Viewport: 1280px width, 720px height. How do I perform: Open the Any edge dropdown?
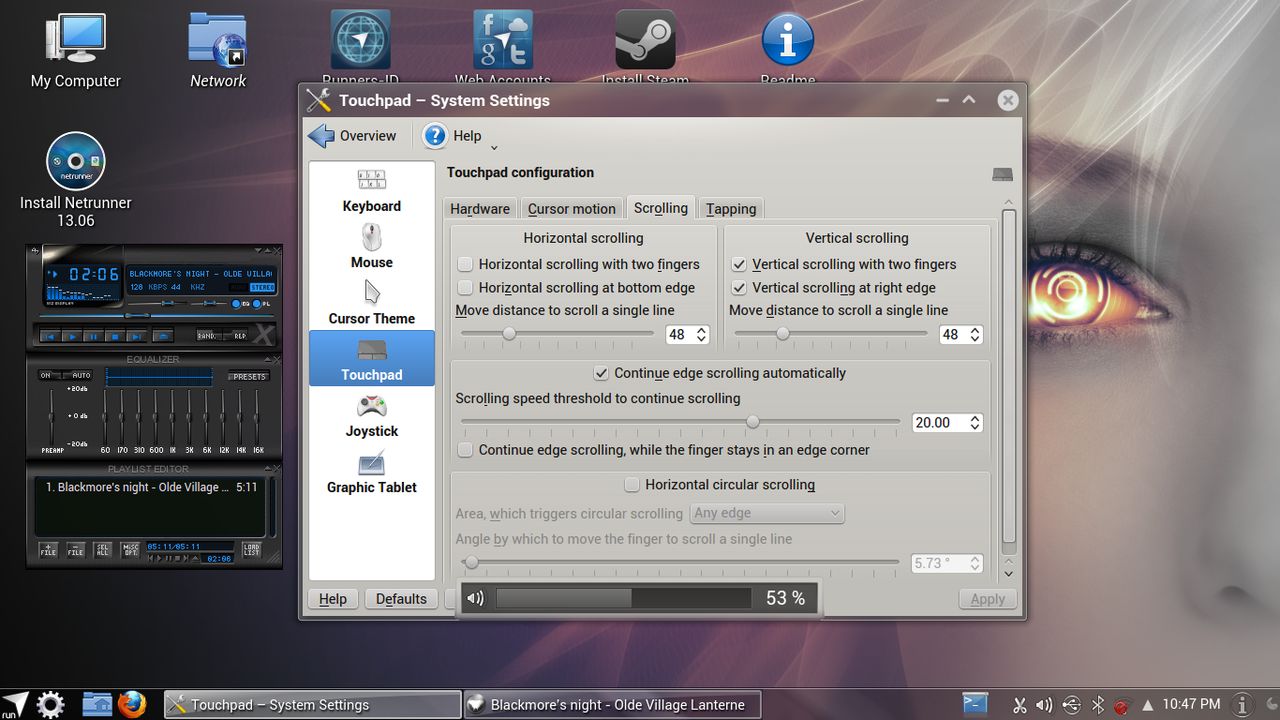click(x=767, y=513)
